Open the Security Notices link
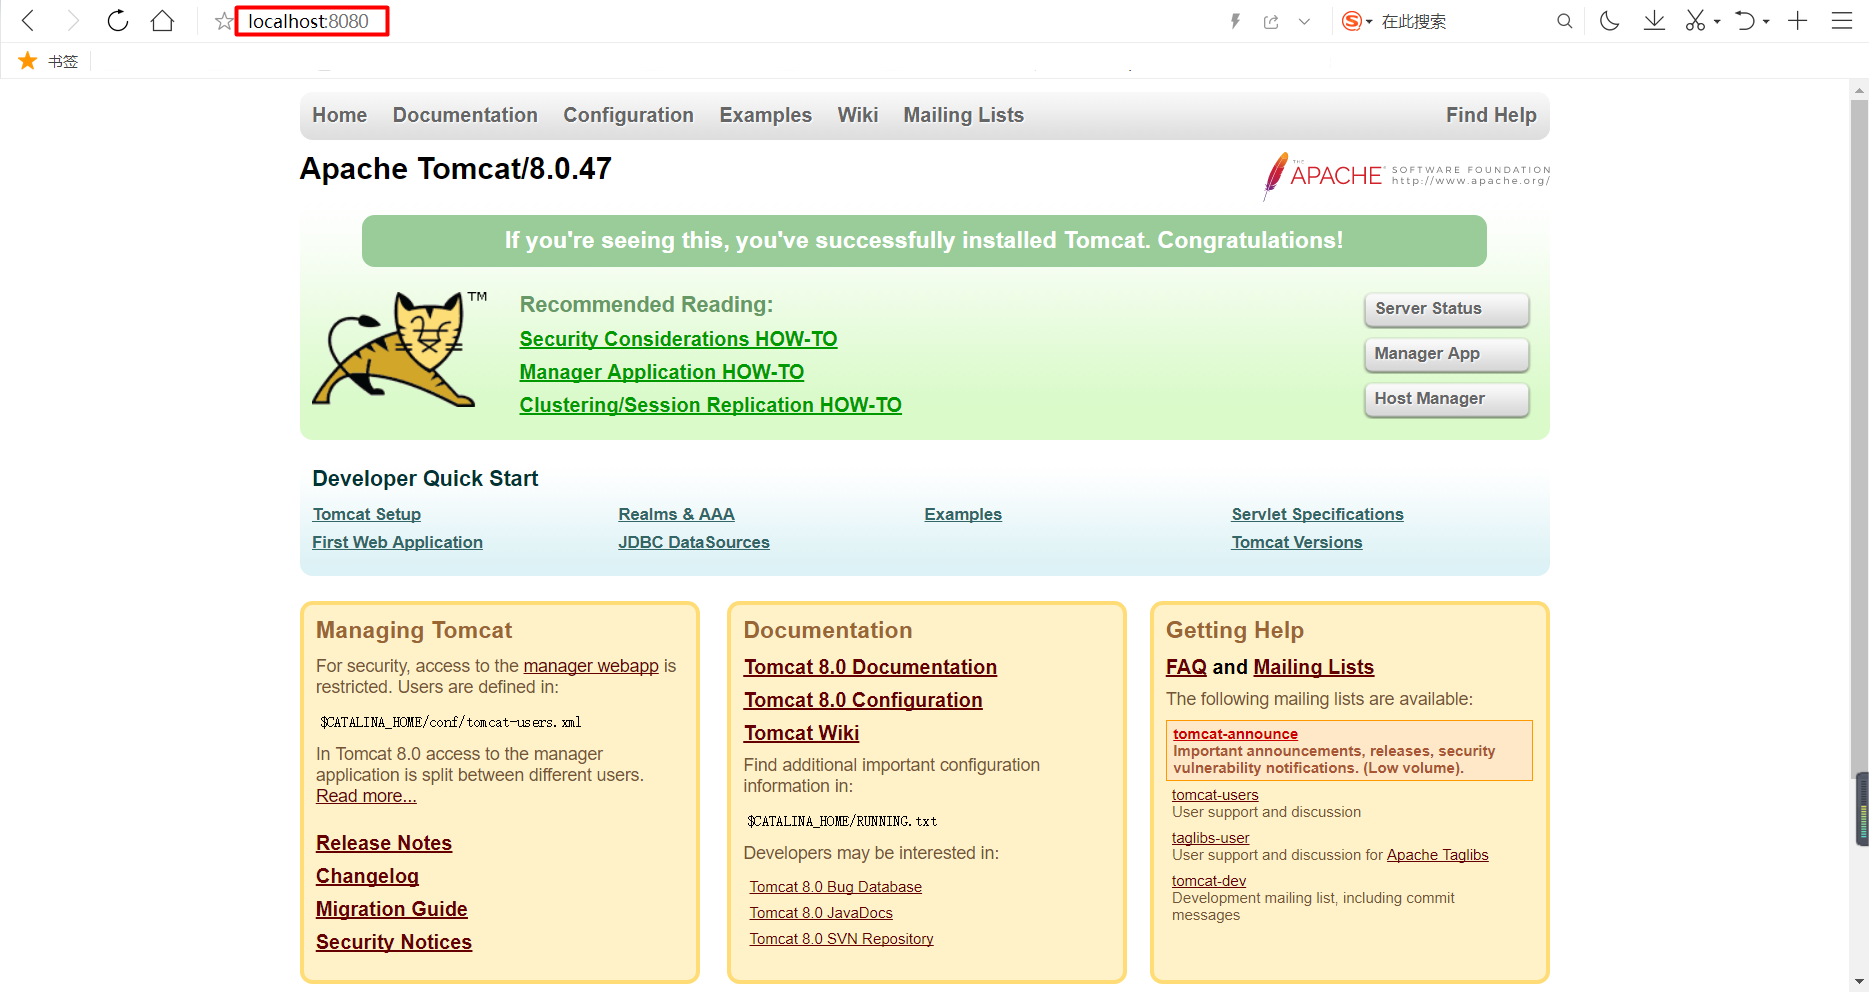1869x992 pixels. 394,942
